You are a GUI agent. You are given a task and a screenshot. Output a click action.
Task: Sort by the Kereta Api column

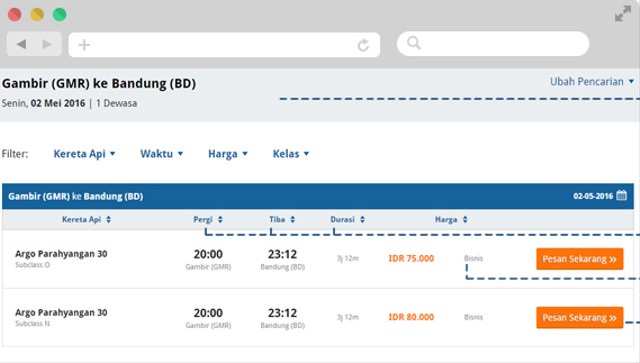86,220
